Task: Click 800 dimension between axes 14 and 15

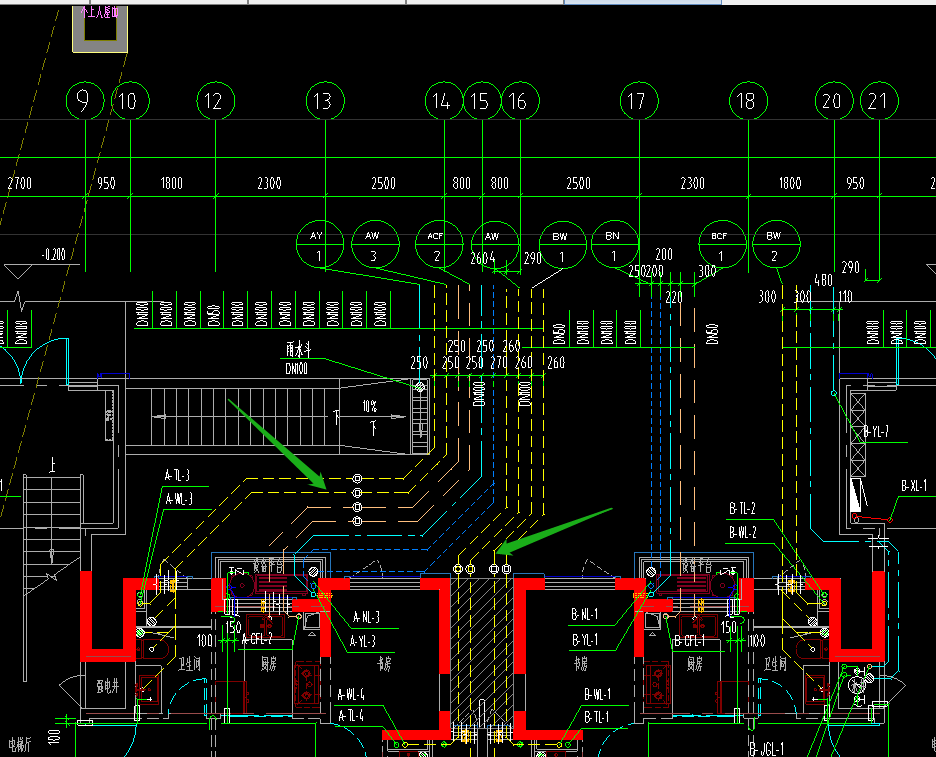Action: pos(461,183)
